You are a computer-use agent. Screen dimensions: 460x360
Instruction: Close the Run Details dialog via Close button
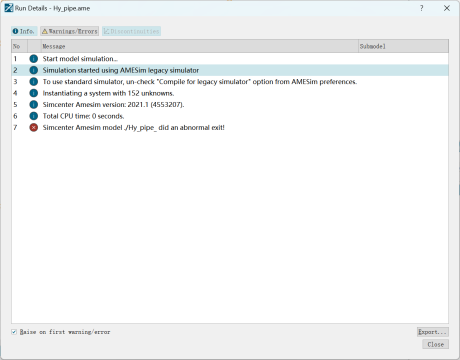(436, 344)
